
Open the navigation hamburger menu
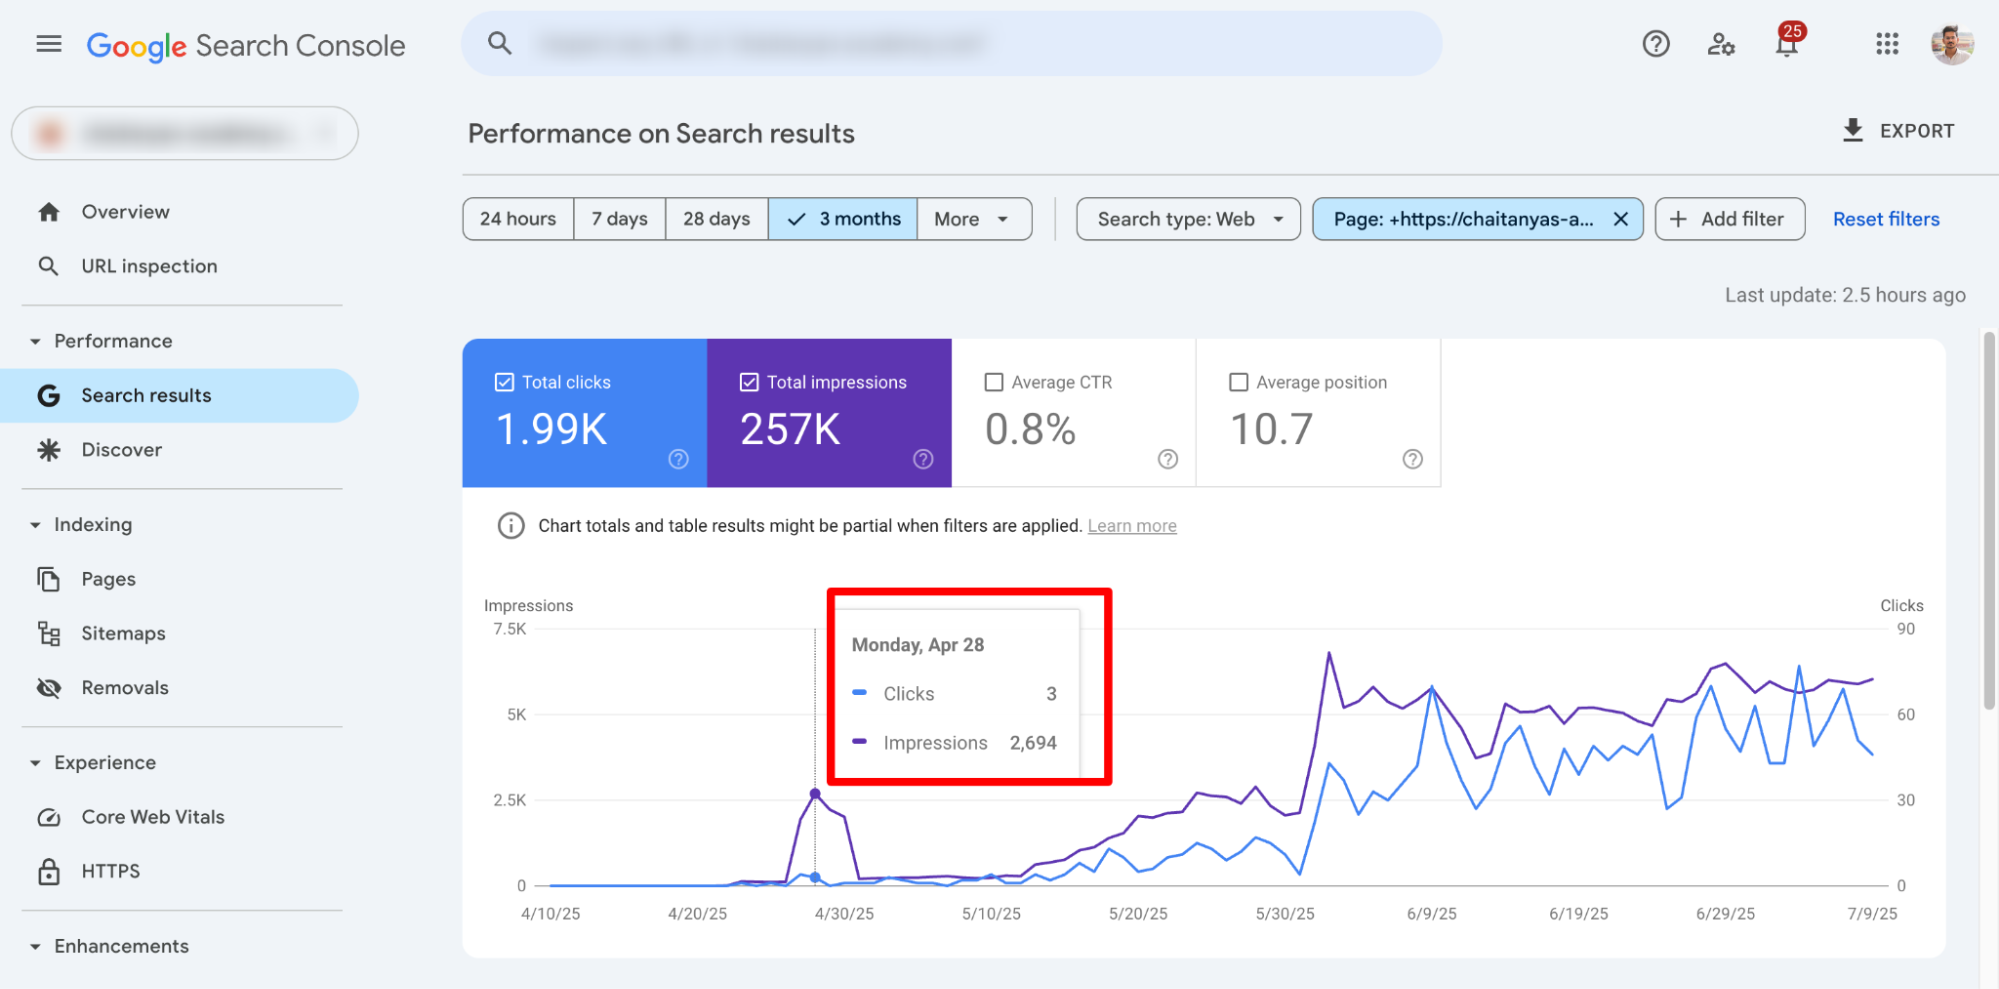coord(47,43)
